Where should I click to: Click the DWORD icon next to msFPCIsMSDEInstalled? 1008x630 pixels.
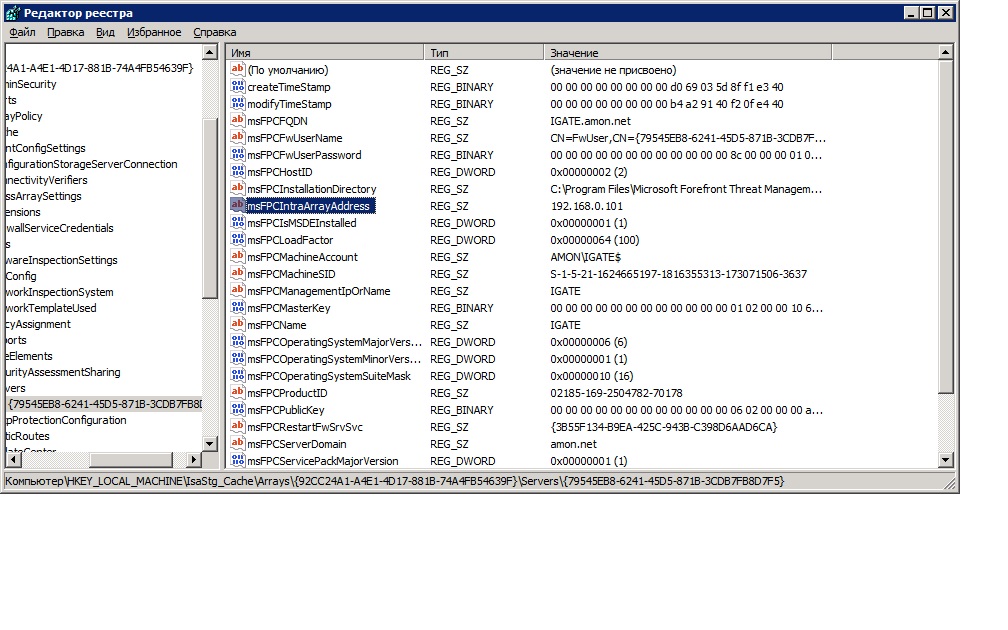click(x=238, y=222)
